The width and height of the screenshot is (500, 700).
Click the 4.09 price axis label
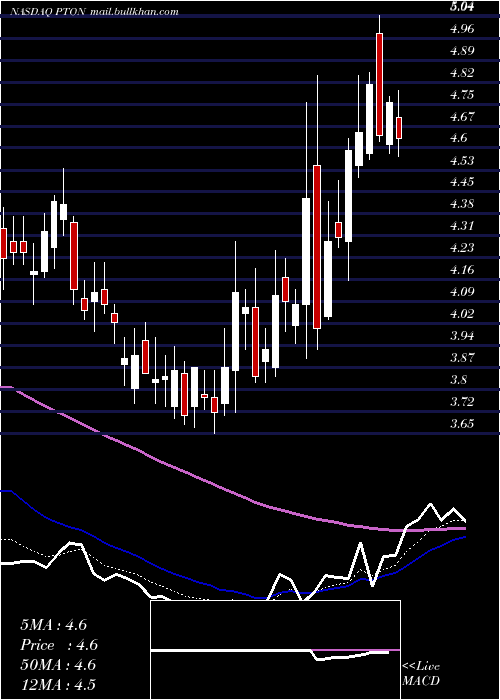462,292
